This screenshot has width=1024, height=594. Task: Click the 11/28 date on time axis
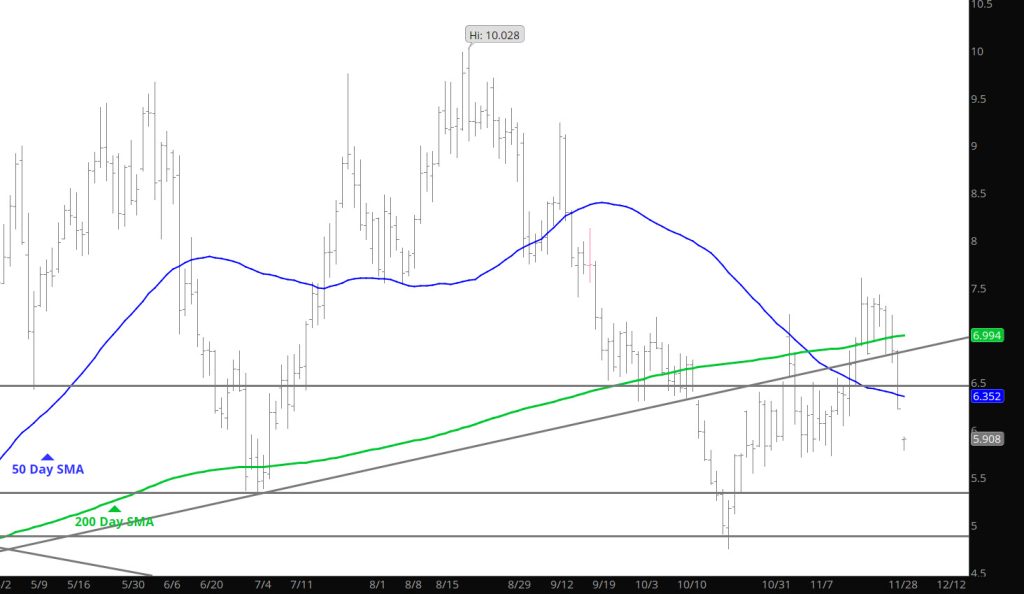coord(905,584)
